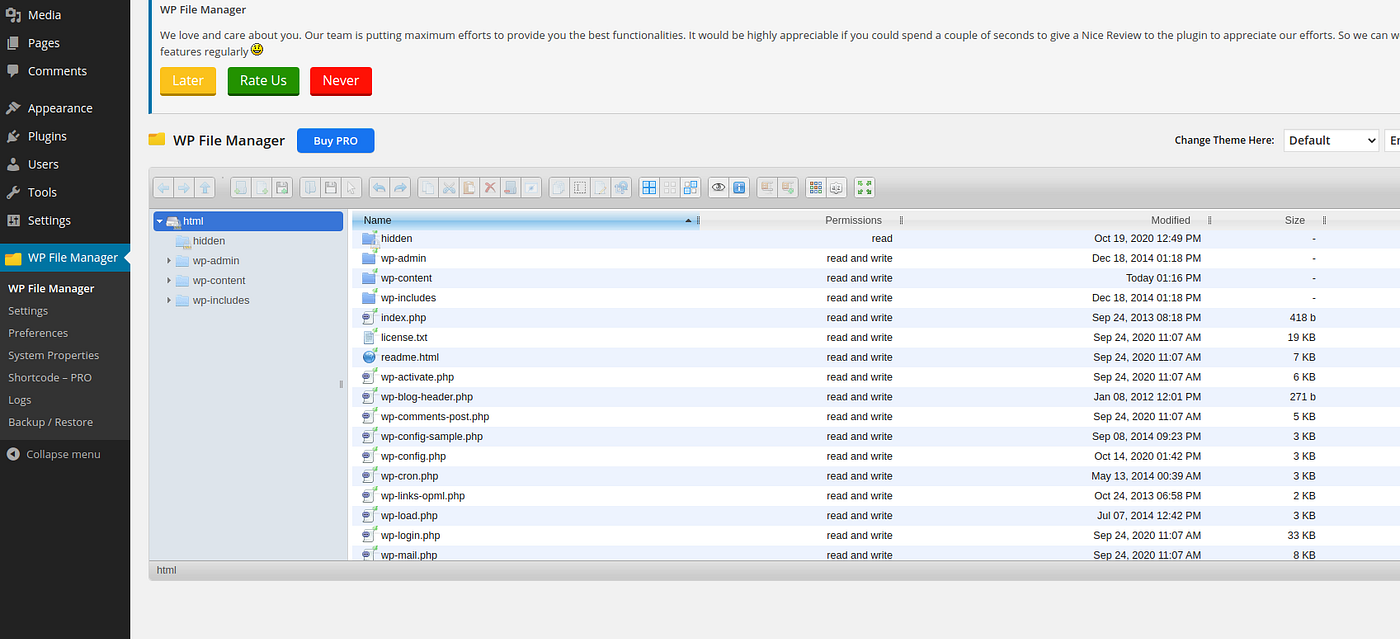This screenshot has height=639, width=1400.
Task: Expand the wp-includes tree folder arrow
Action: click(x=169, y=300)
